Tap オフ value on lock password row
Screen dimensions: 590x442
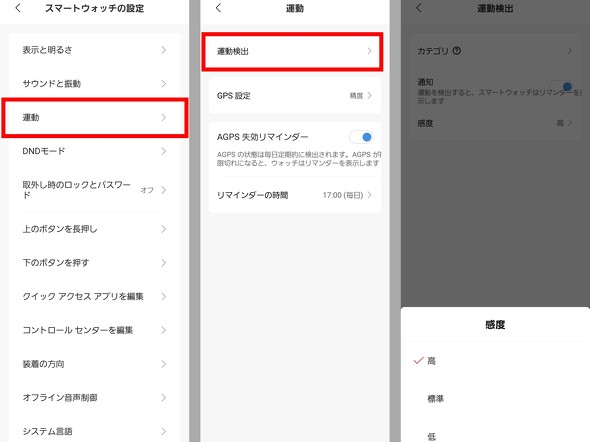click(x=147, y=190)
